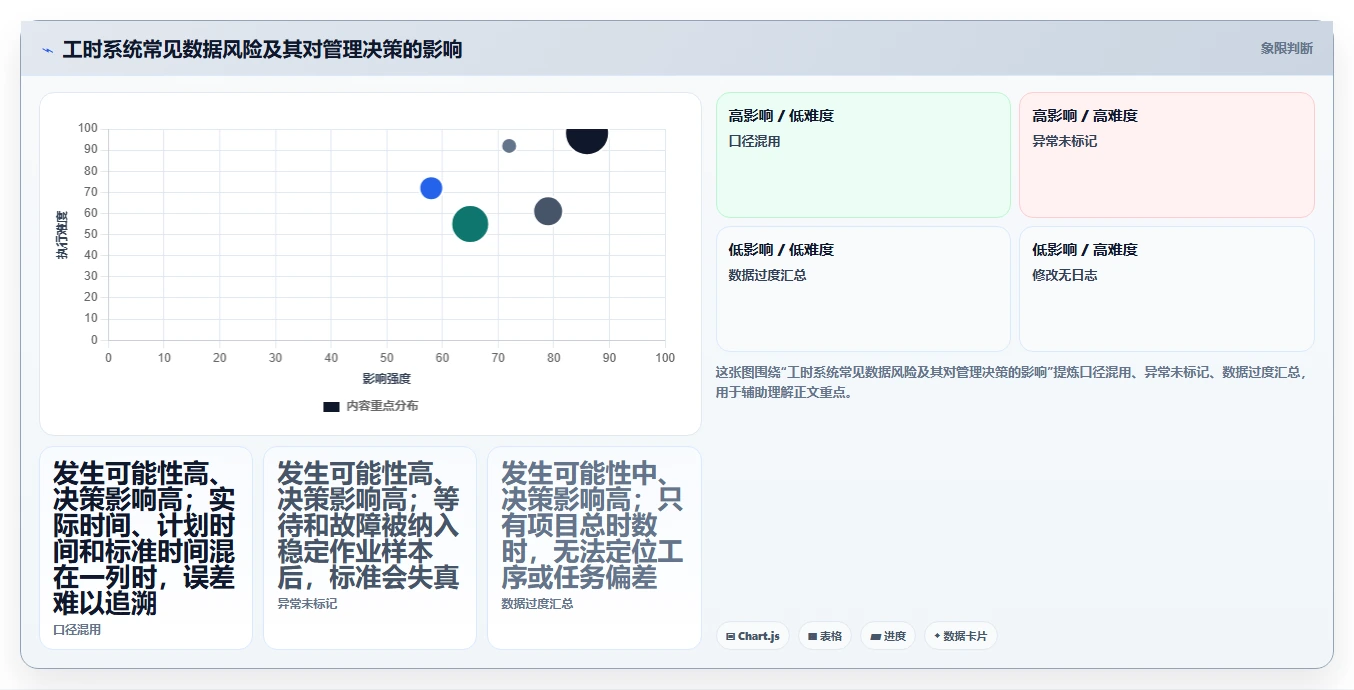Click the 数据过度汇总 label under third data card

pyautogui.click(x=537, y=604)
